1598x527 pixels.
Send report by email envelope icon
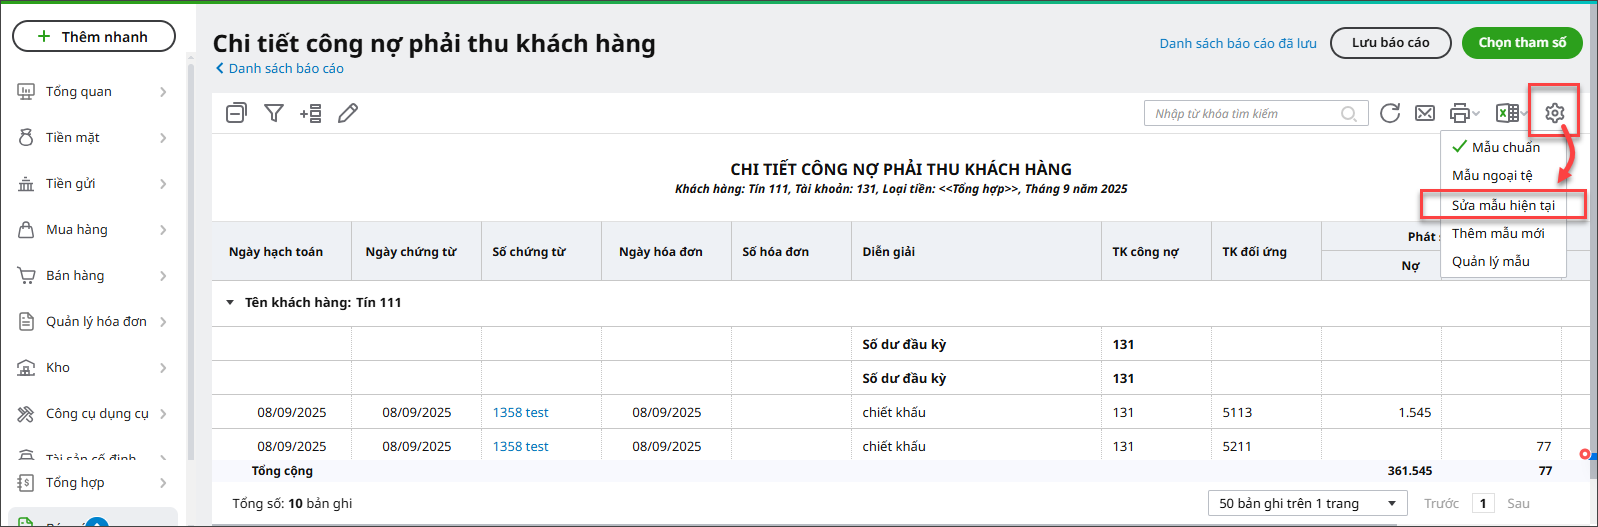(1425, 113)
